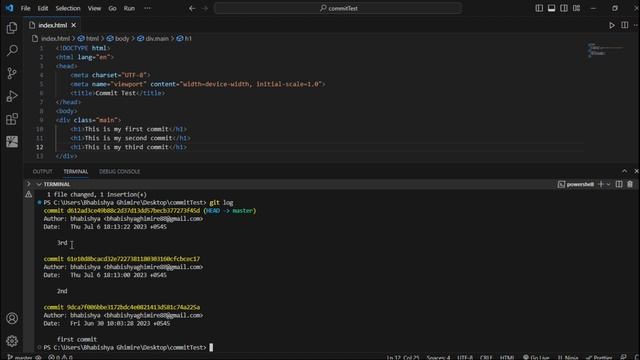Image resolution: width=640 pixels, height=360 pixels.
Task: Open the Source Control view
Action: 12,73
